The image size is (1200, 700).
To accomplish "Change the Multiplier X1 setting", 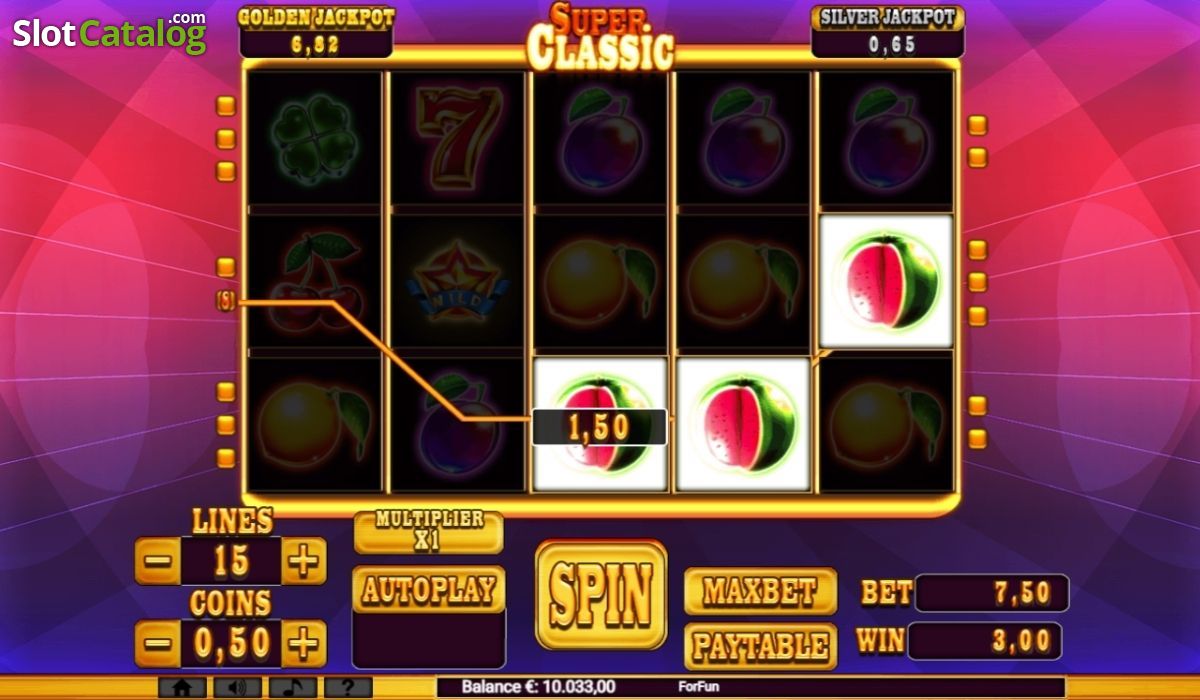I will (x=429, y=532).
